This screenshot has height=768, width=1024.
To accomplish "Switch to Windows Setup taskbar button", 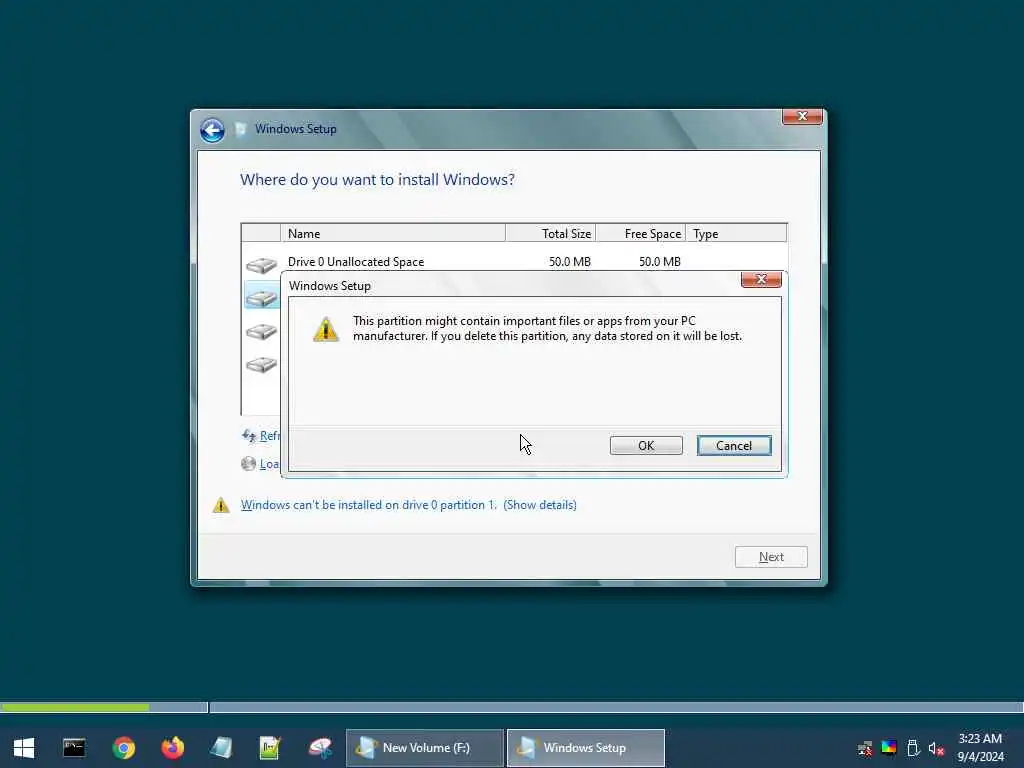I will [586, 748].
